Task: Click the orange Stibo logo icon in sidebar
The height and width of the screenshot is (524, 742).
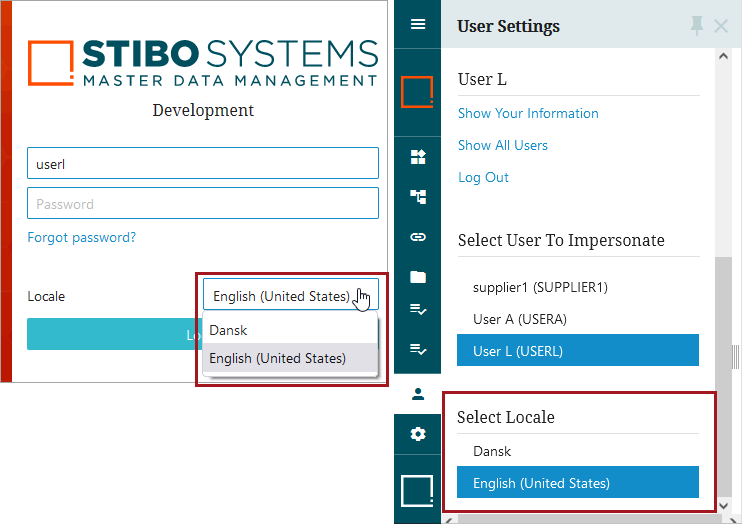Action: [417, 92]
